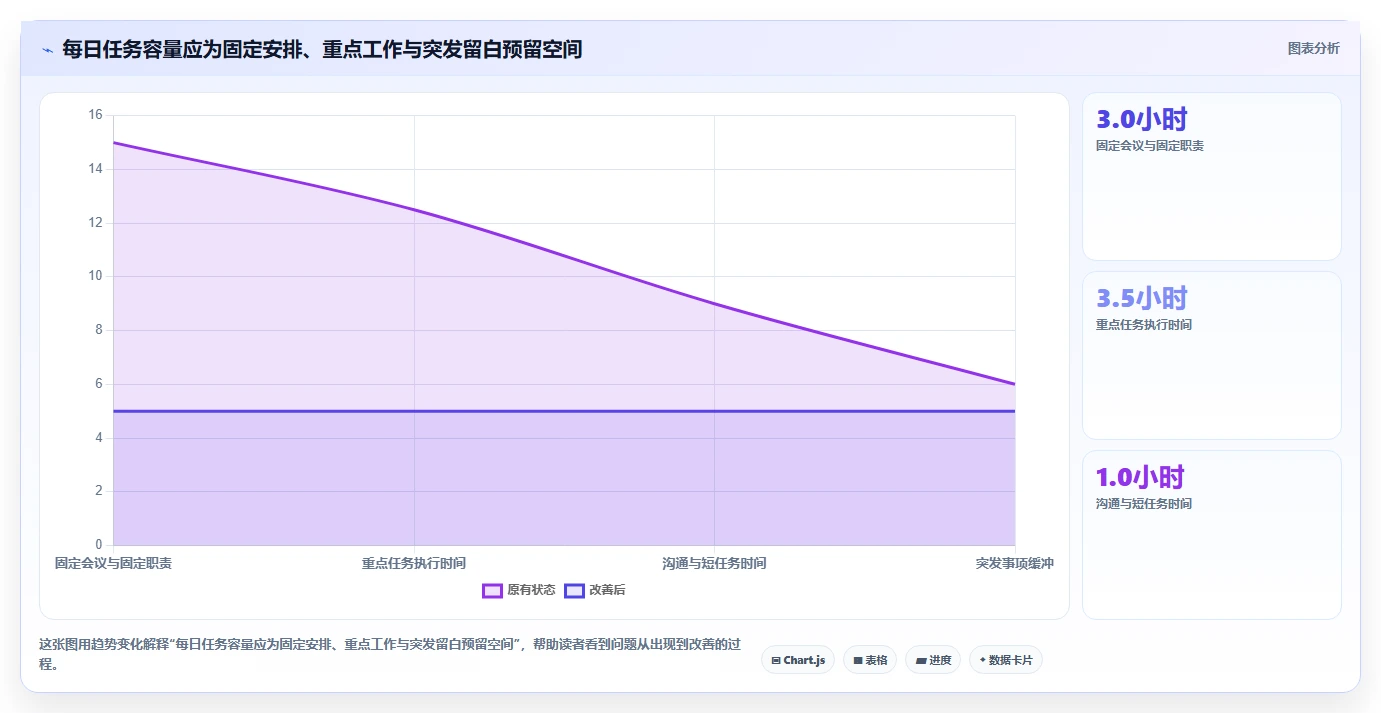Click the 改善后 blue legend swatch
The height and width of the screenshot is (713, 1381).
(x=574, y=590)
